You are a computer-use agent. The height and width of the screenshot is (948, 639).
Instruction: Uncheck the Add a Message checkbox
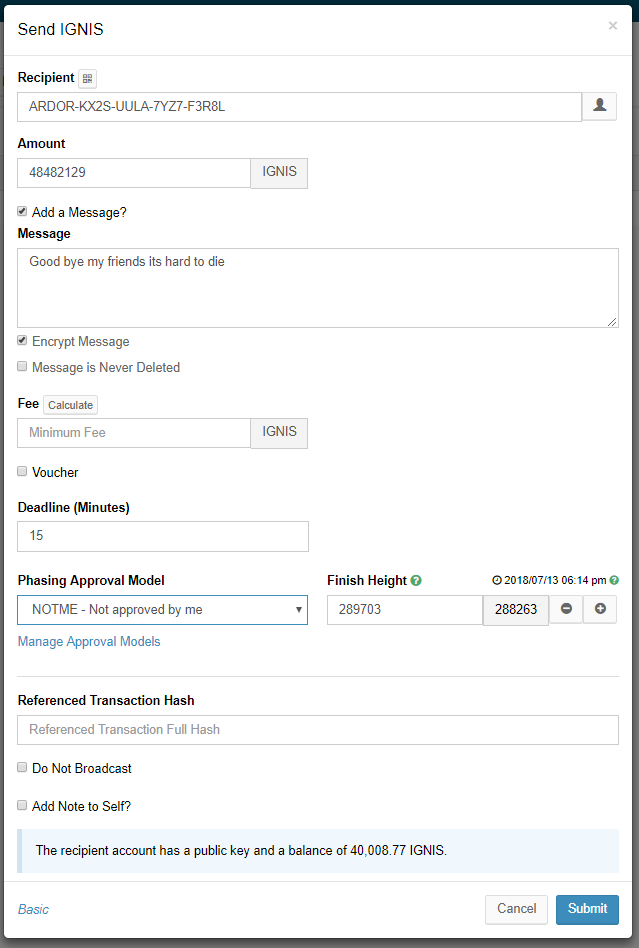click(23, 212)
